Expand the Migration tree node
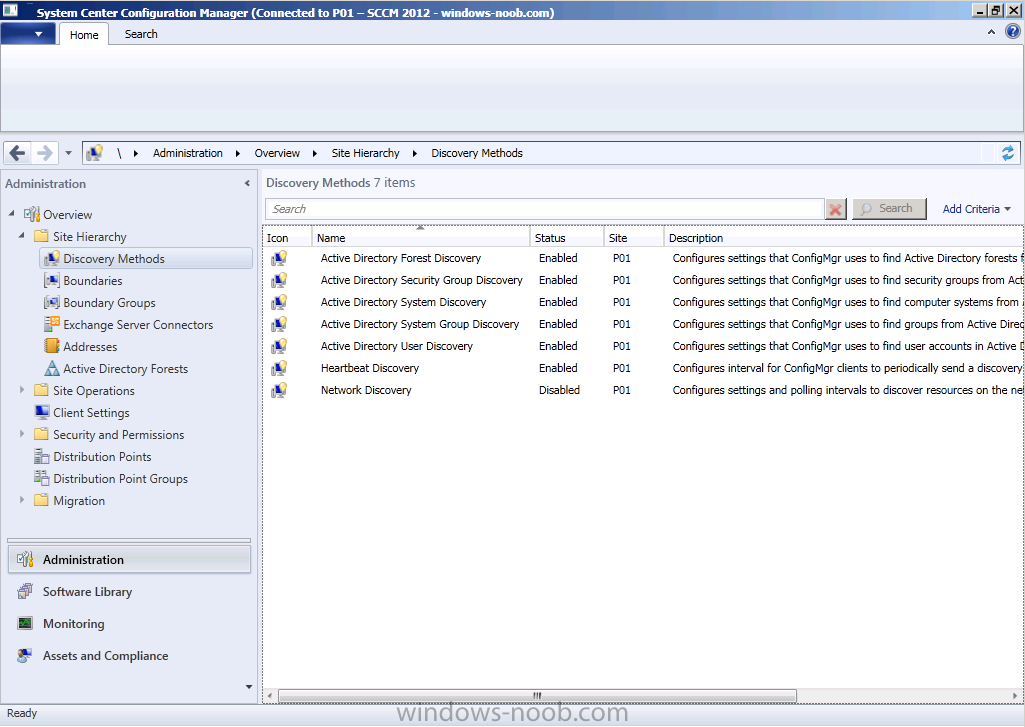Screen dimensions: 1025x727 (22, 499)
